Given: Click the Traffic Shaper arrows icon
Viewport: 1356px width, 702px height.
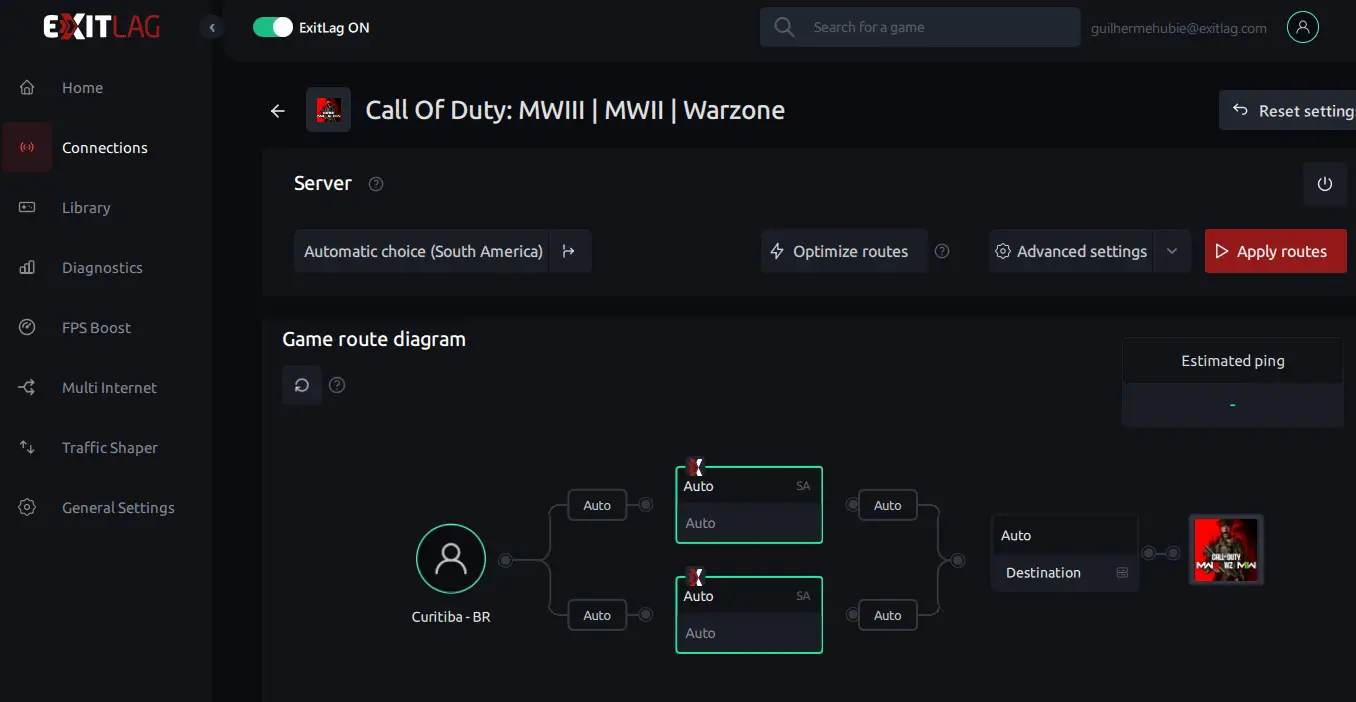Looking at the screenshot, I should (x=27, y=447).
